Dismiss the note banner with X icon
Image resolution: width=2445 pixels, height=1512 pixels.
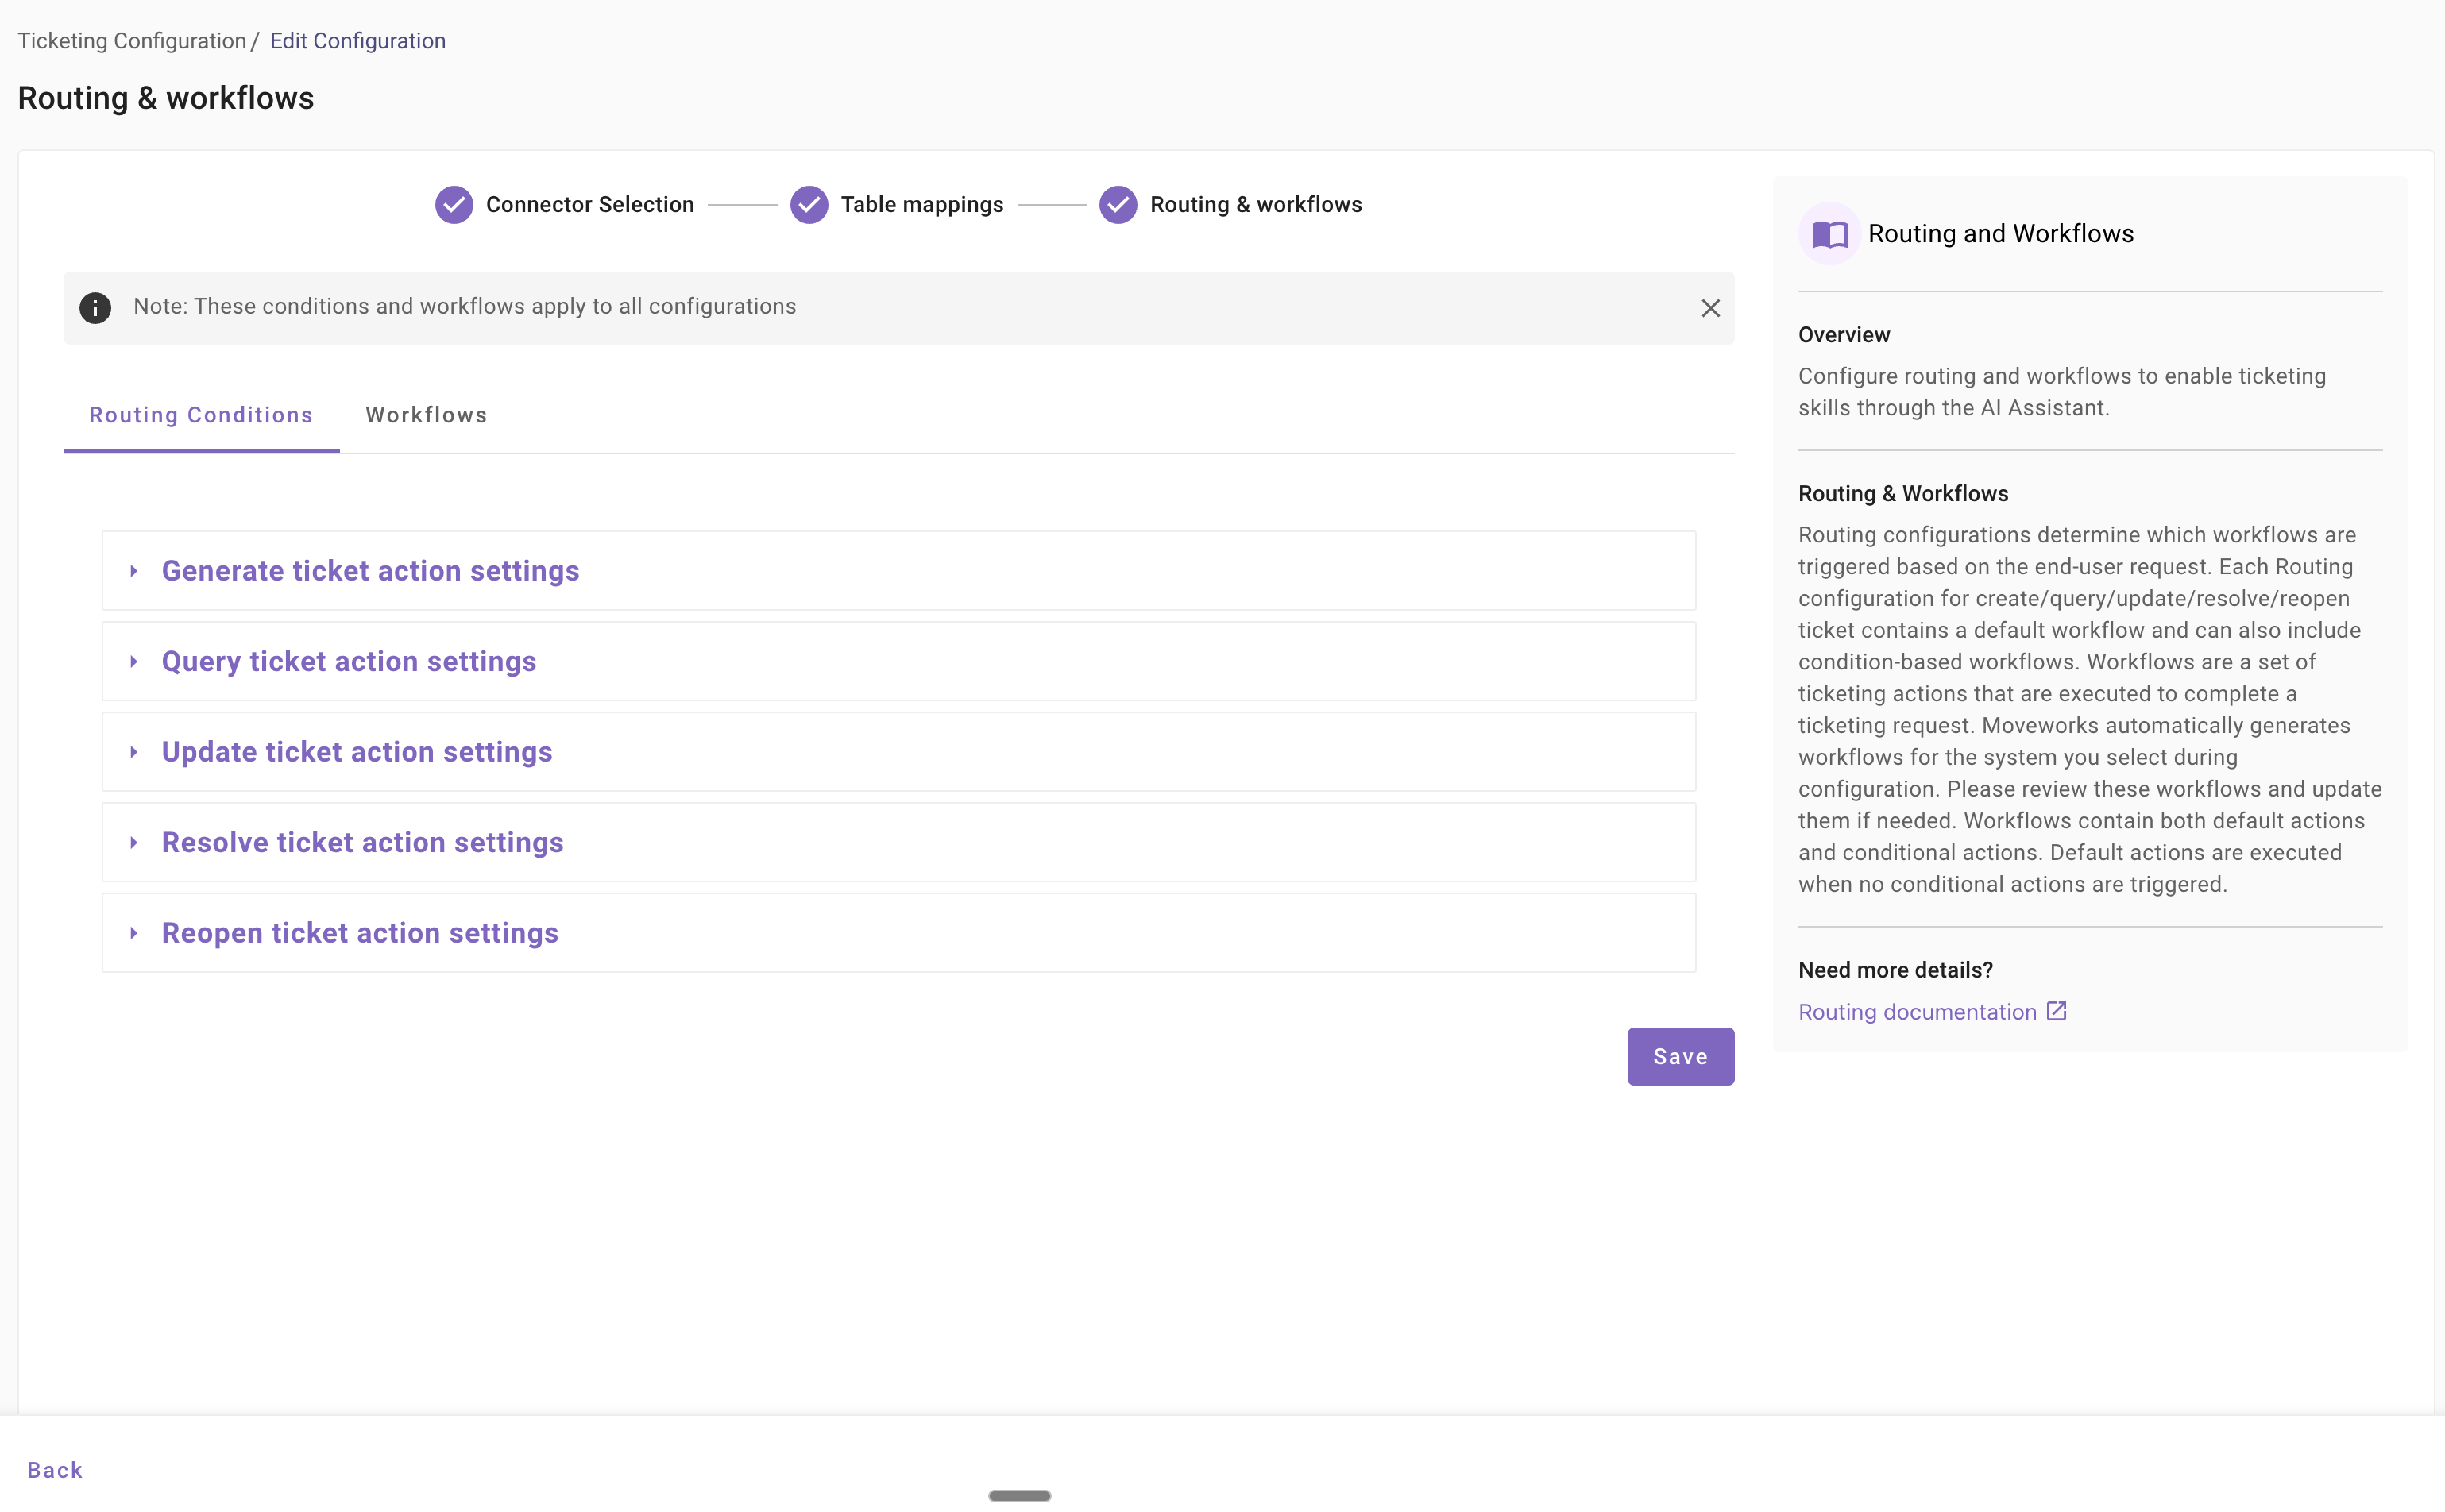[1710, 308]
